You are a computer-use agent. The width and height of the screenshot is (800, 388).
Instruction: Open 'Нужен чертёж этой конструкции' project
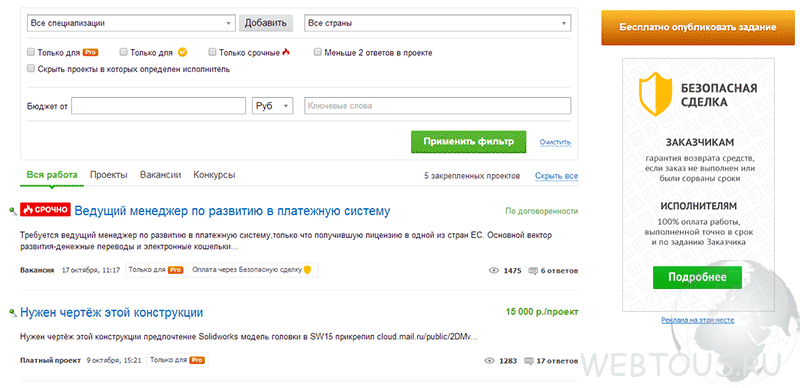pyautogui.click(x=112, y=312)
